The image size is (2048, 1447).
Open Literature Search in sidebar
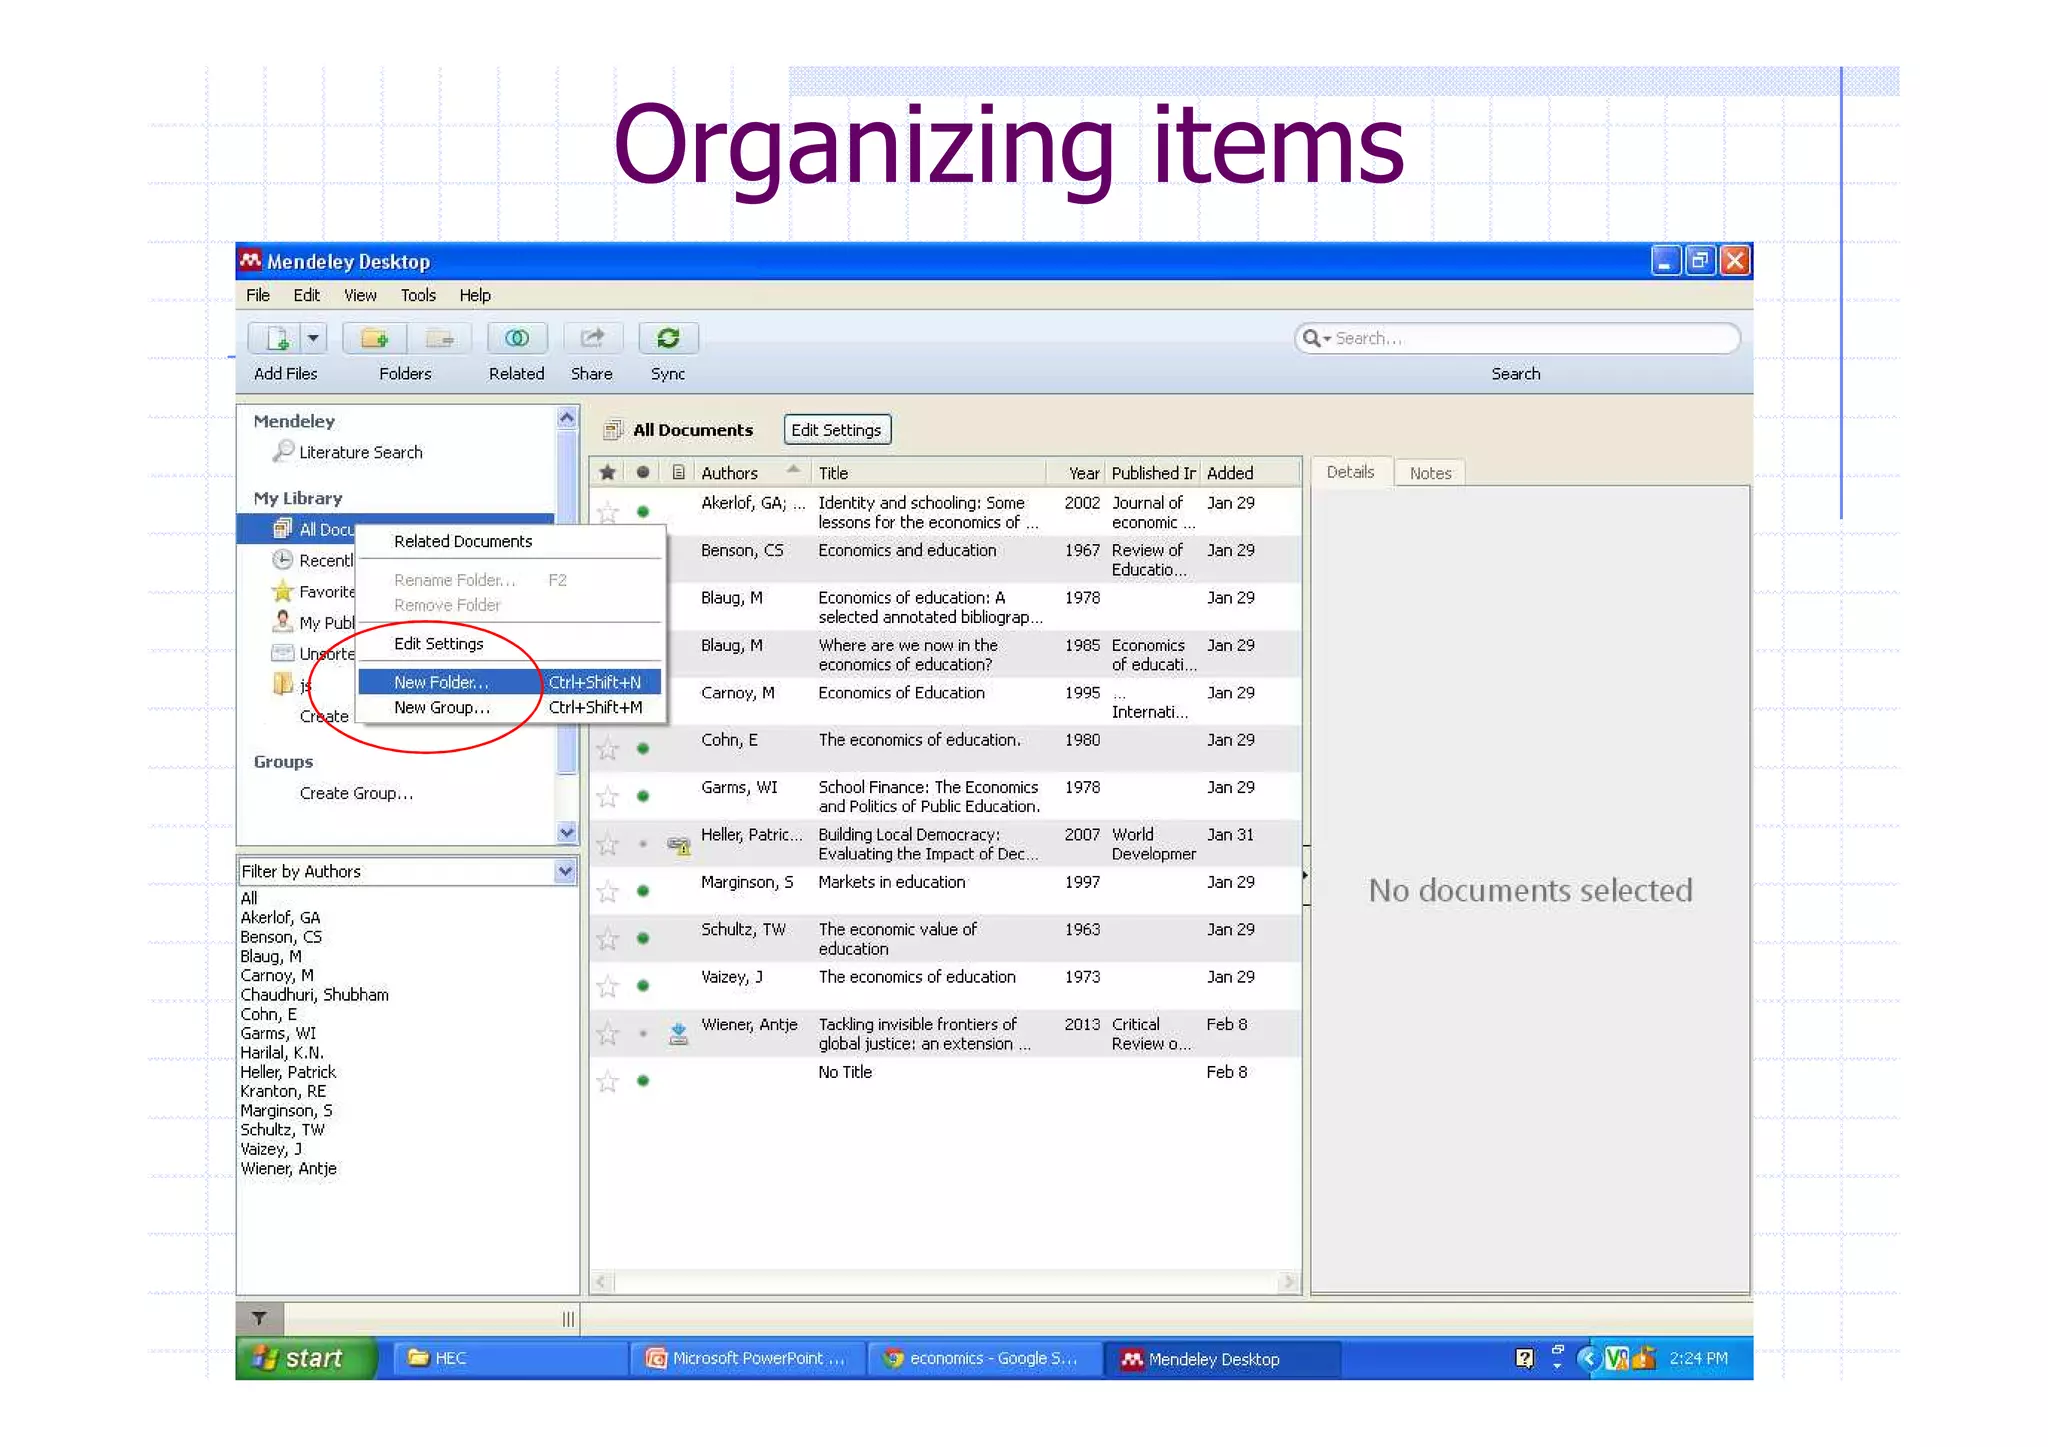tap(361, 452)
